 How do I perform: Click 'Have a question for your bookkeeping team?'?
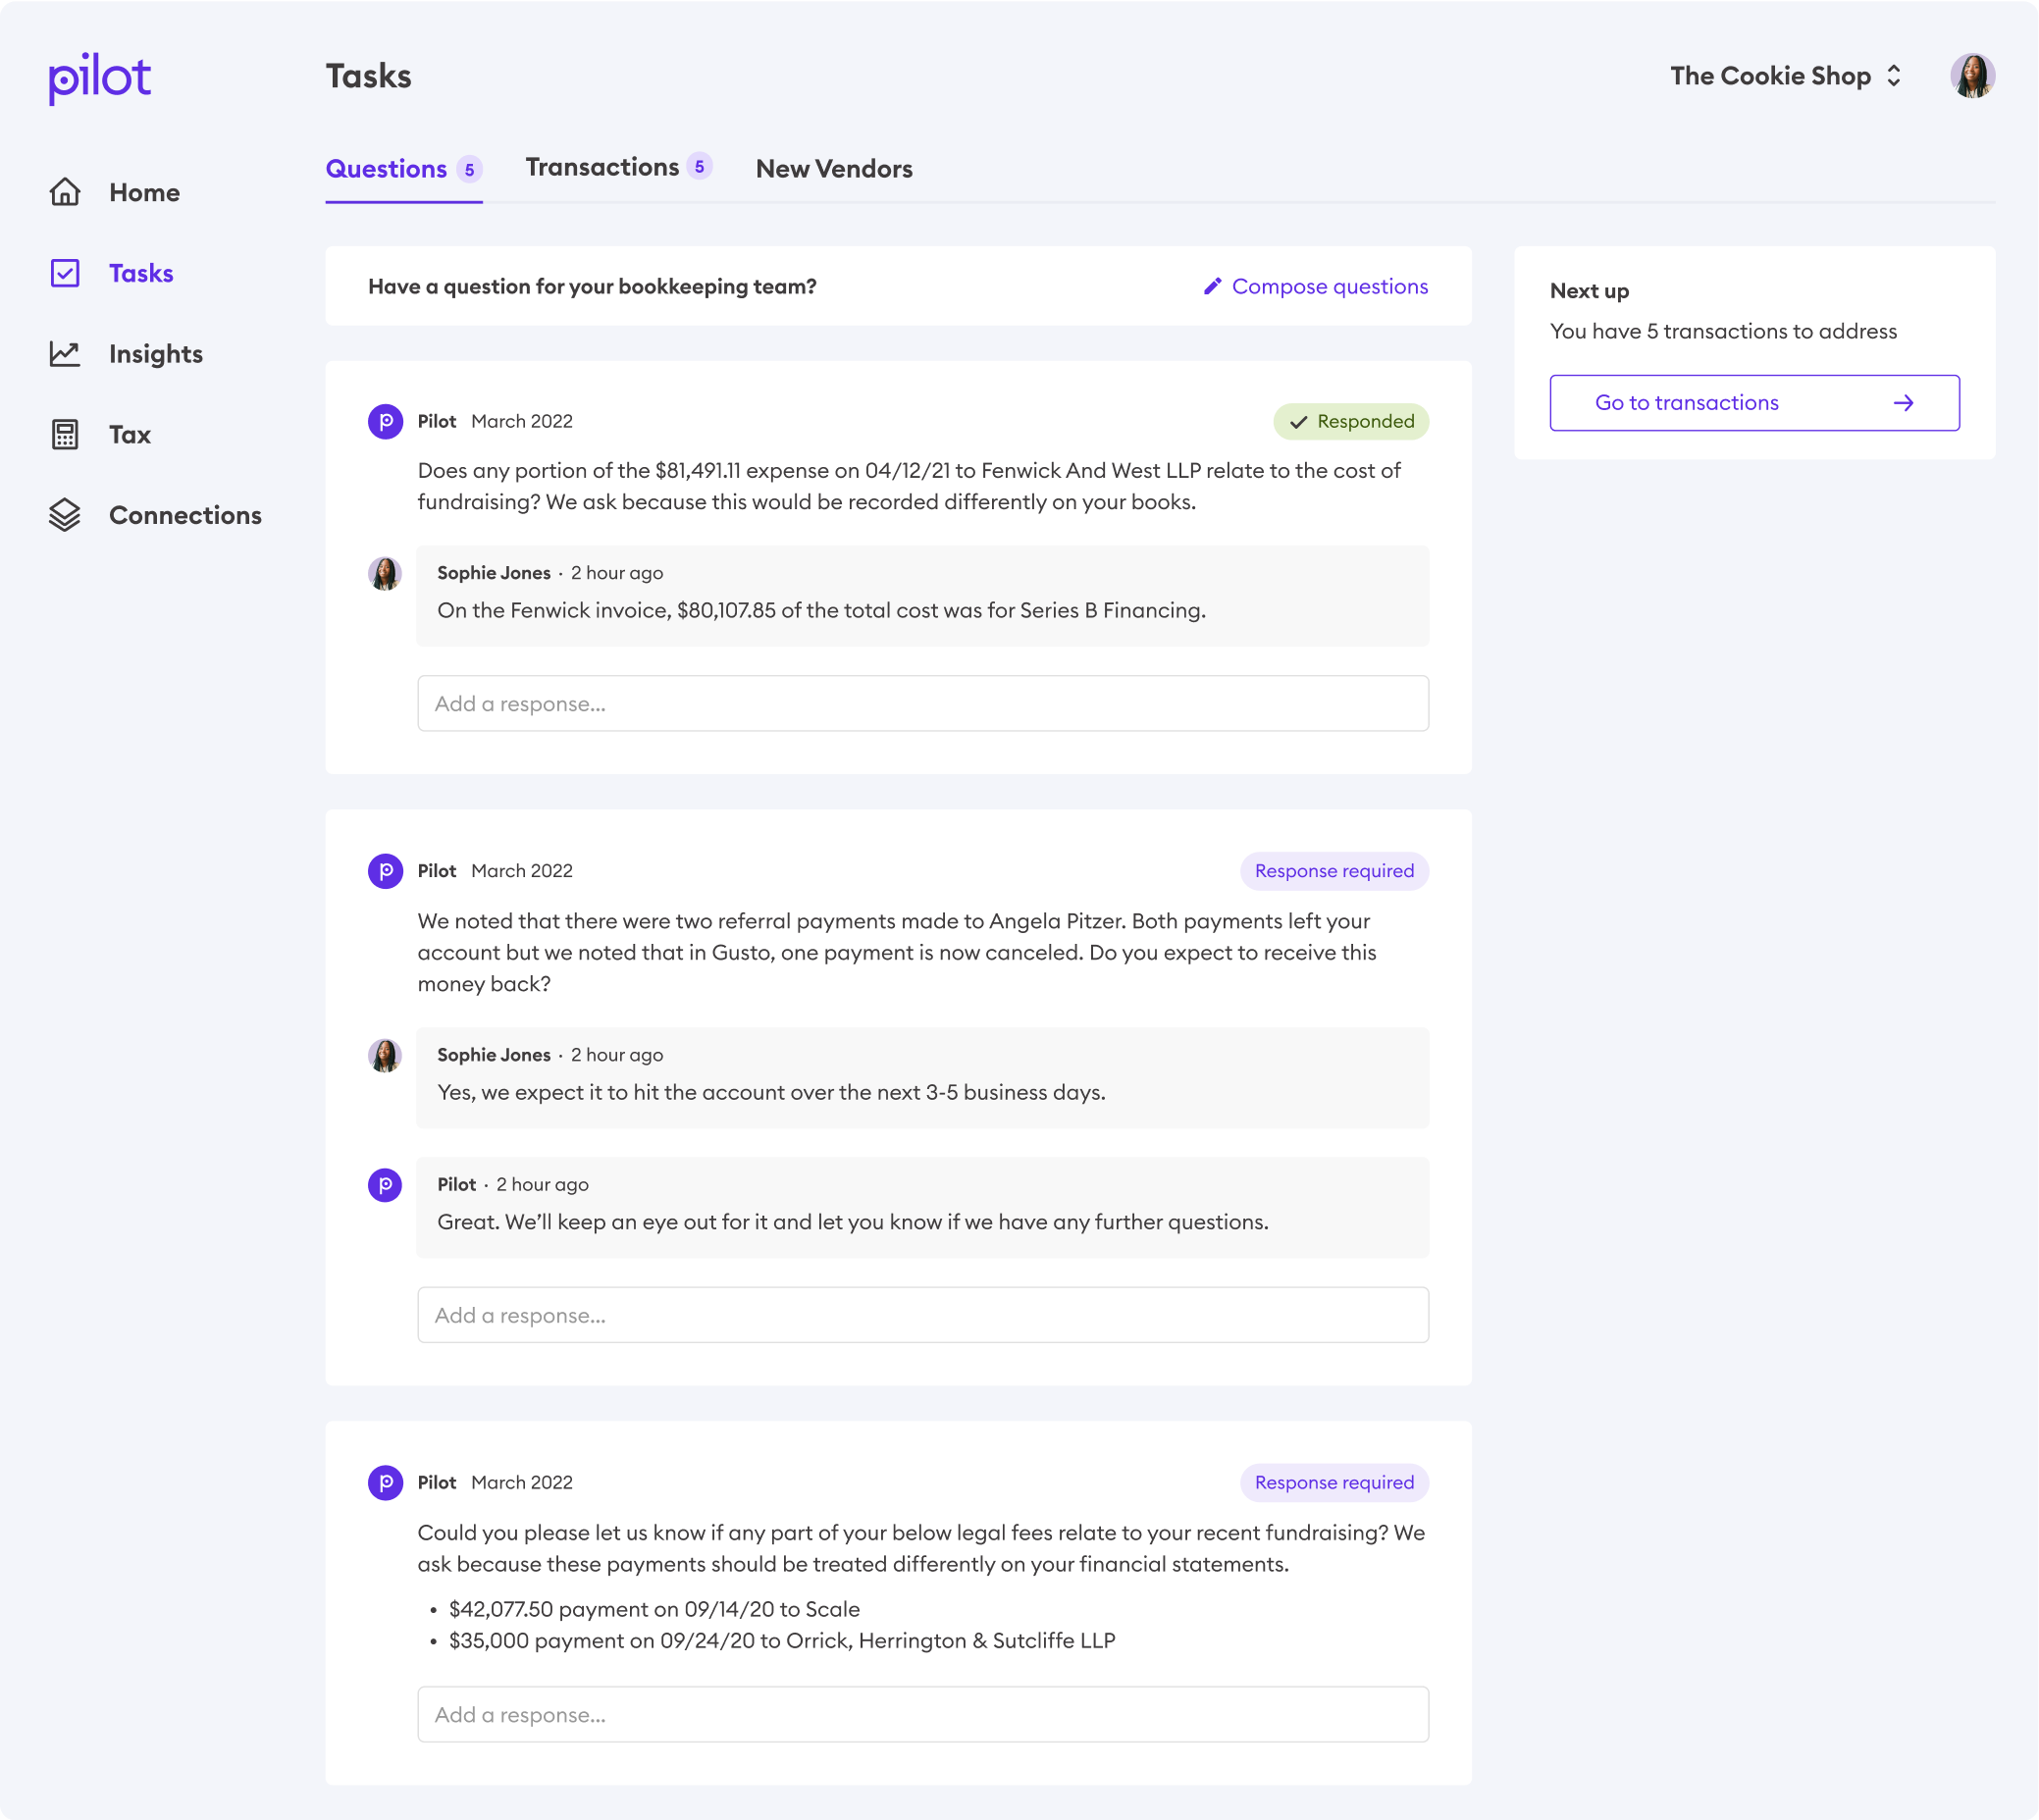(592, 286)
